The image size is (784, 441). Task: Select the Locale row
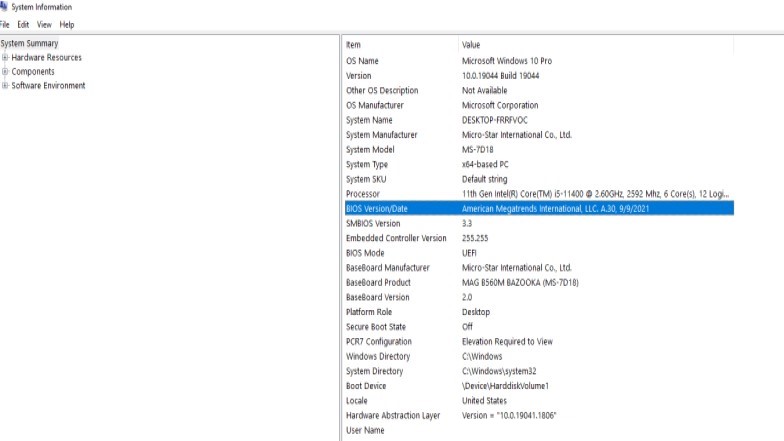tap(540, 400)
